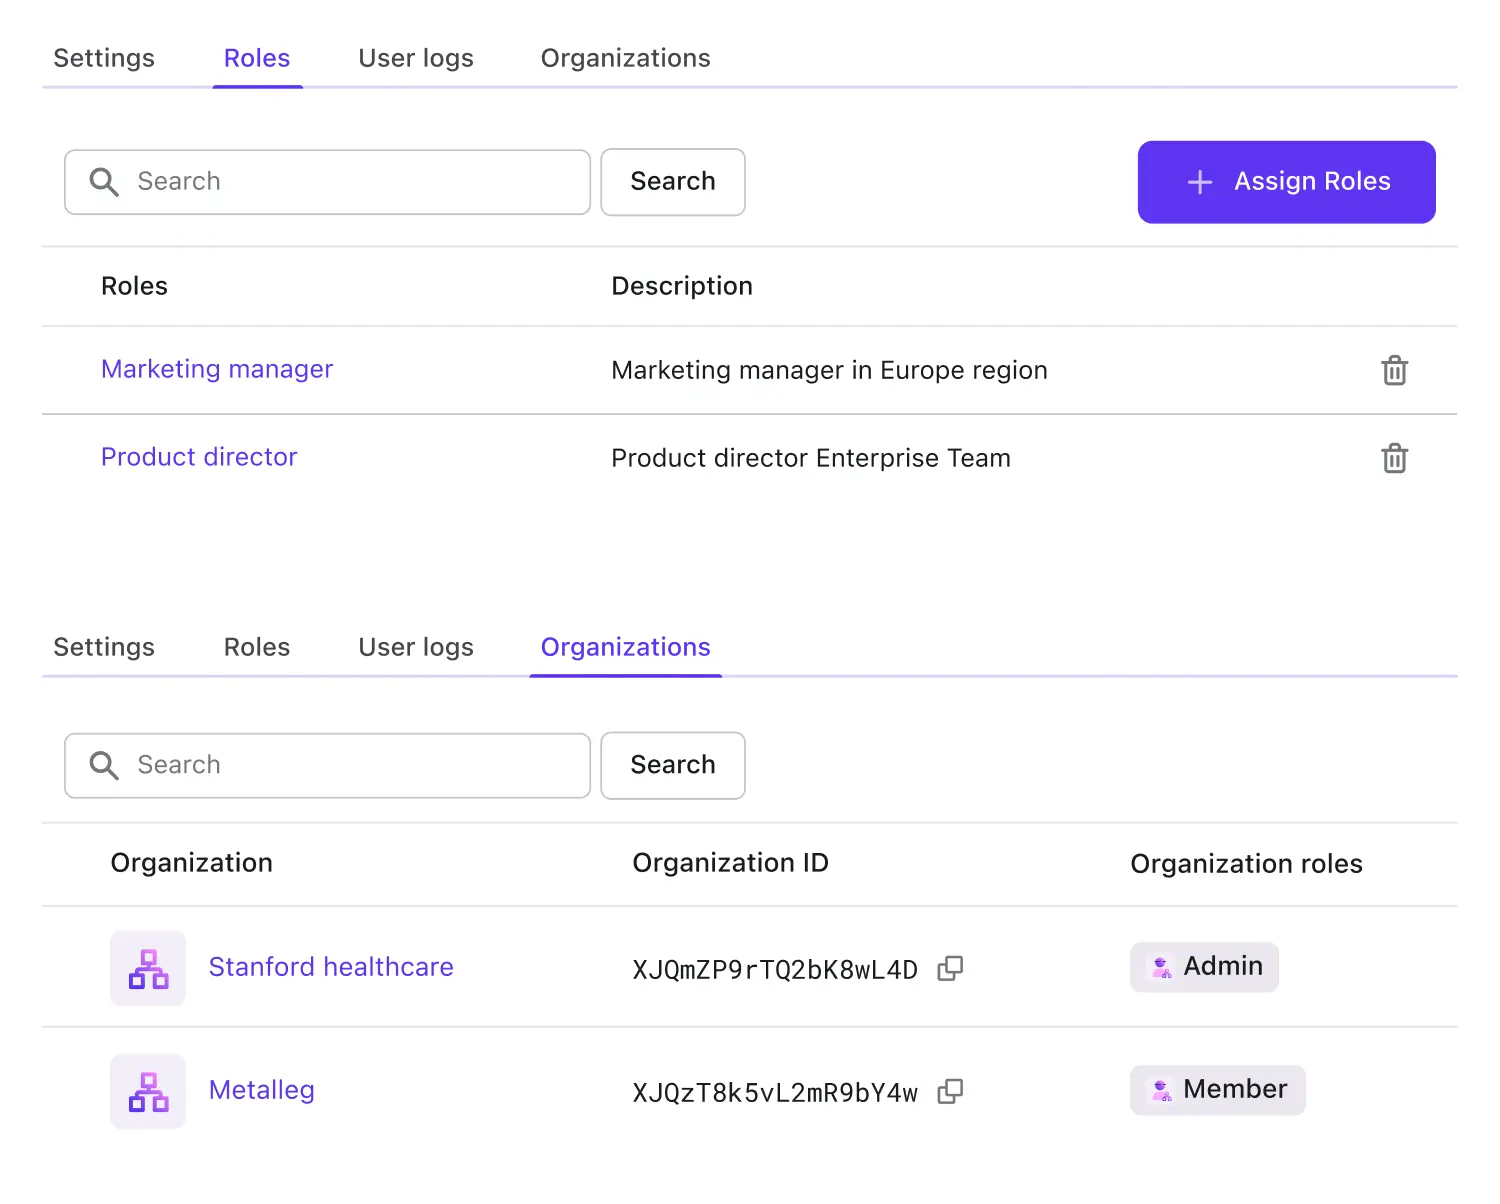Open the Organizations tab in the top panel
This screenshot has height=1204, width=1500.
pos(626,58)
